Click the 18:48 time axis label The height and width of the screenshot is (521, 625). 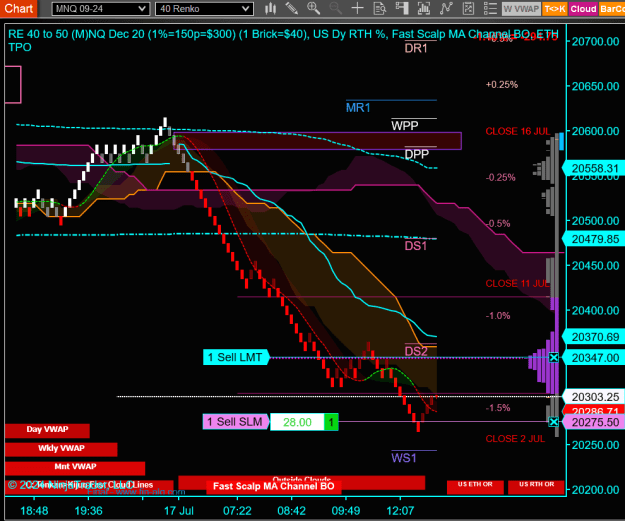coord(34,511)
